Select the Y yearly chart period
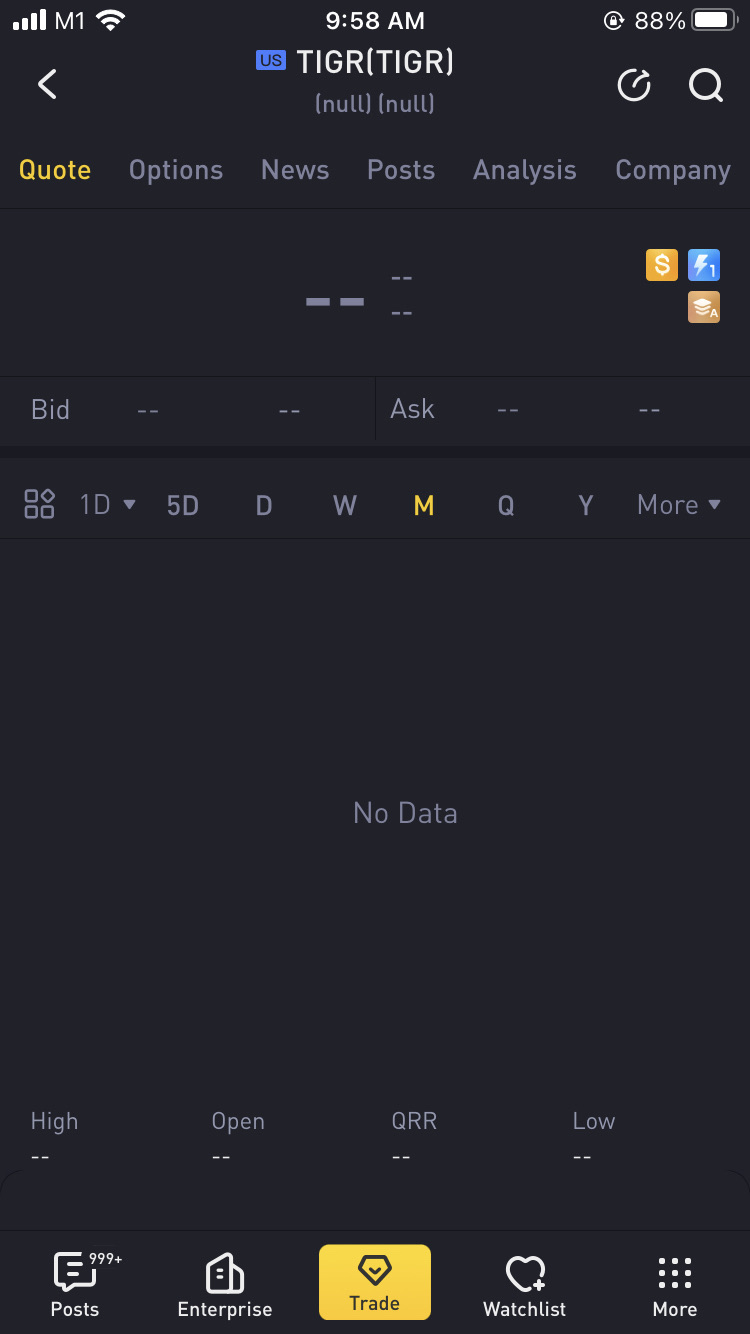 click(x=586, y=505)
